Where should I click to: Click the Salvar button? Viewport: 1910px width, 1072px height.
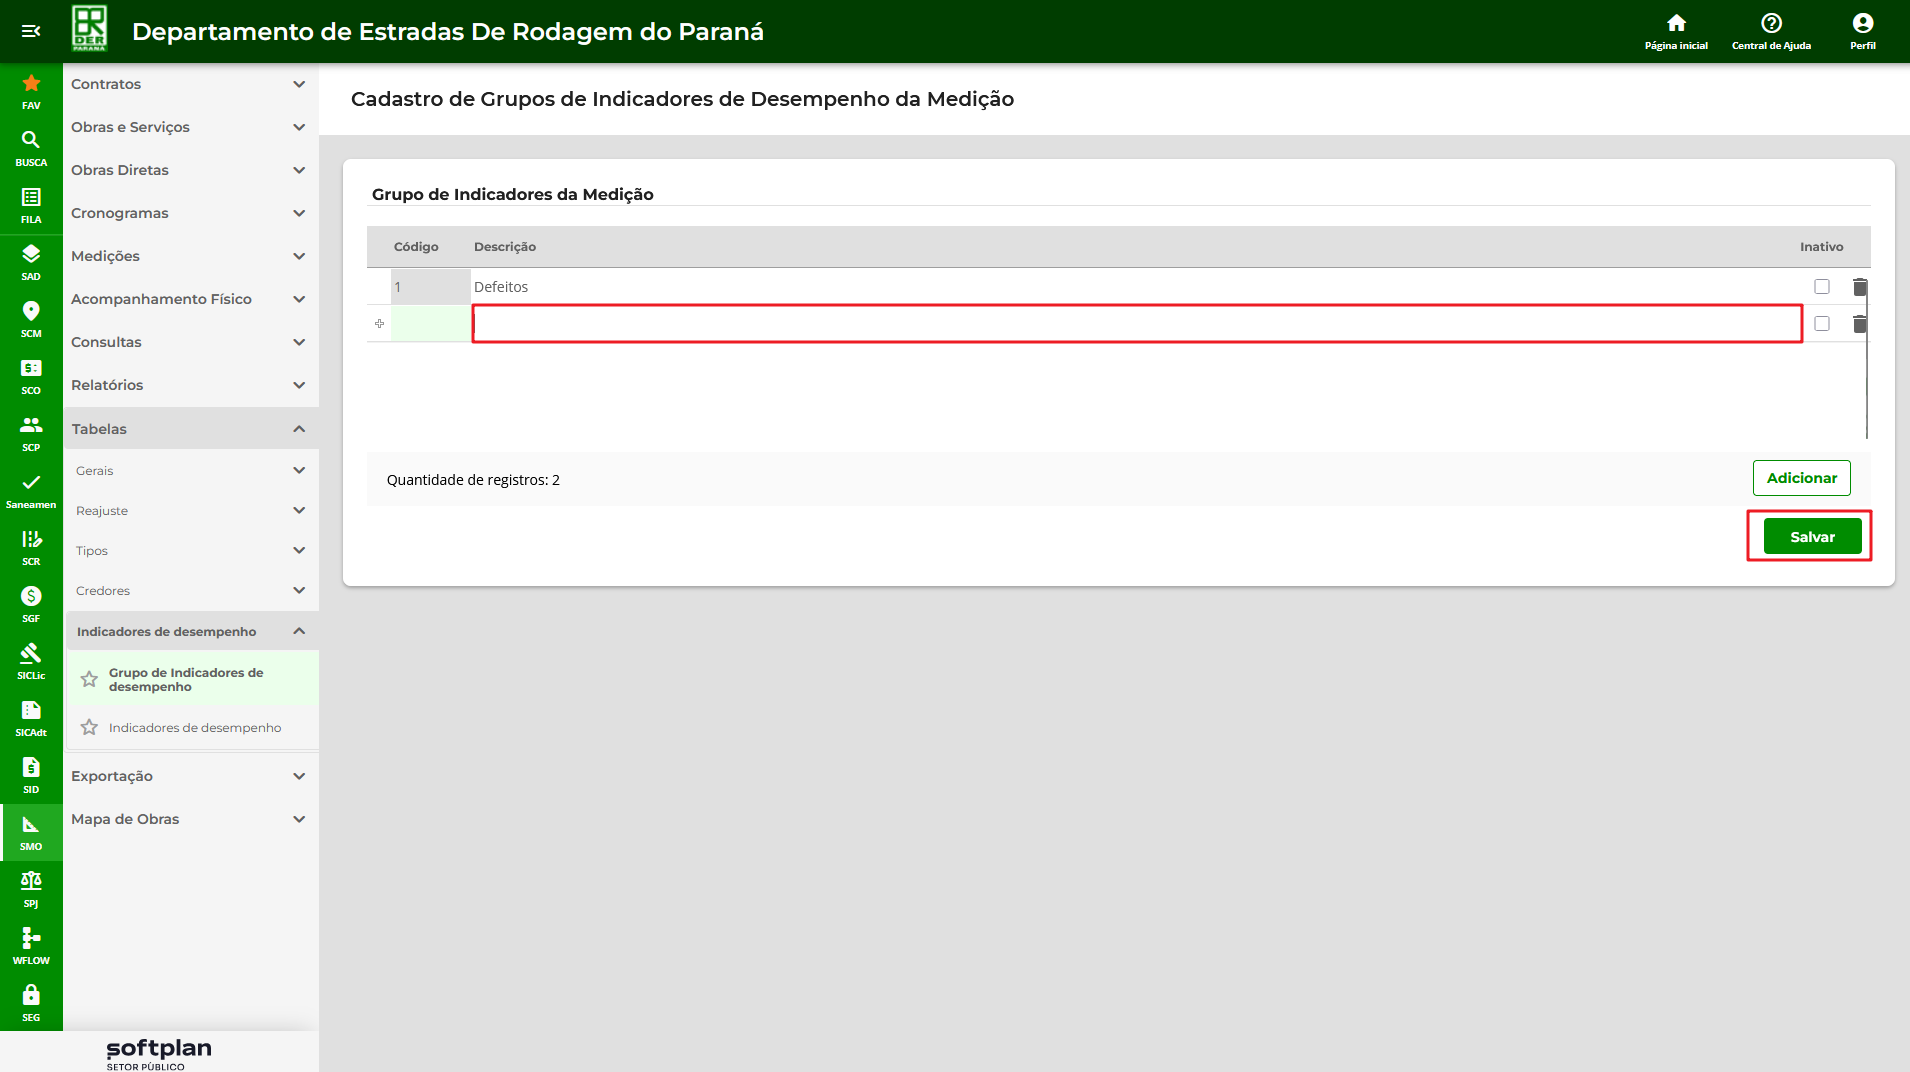tap(1811, 537)
